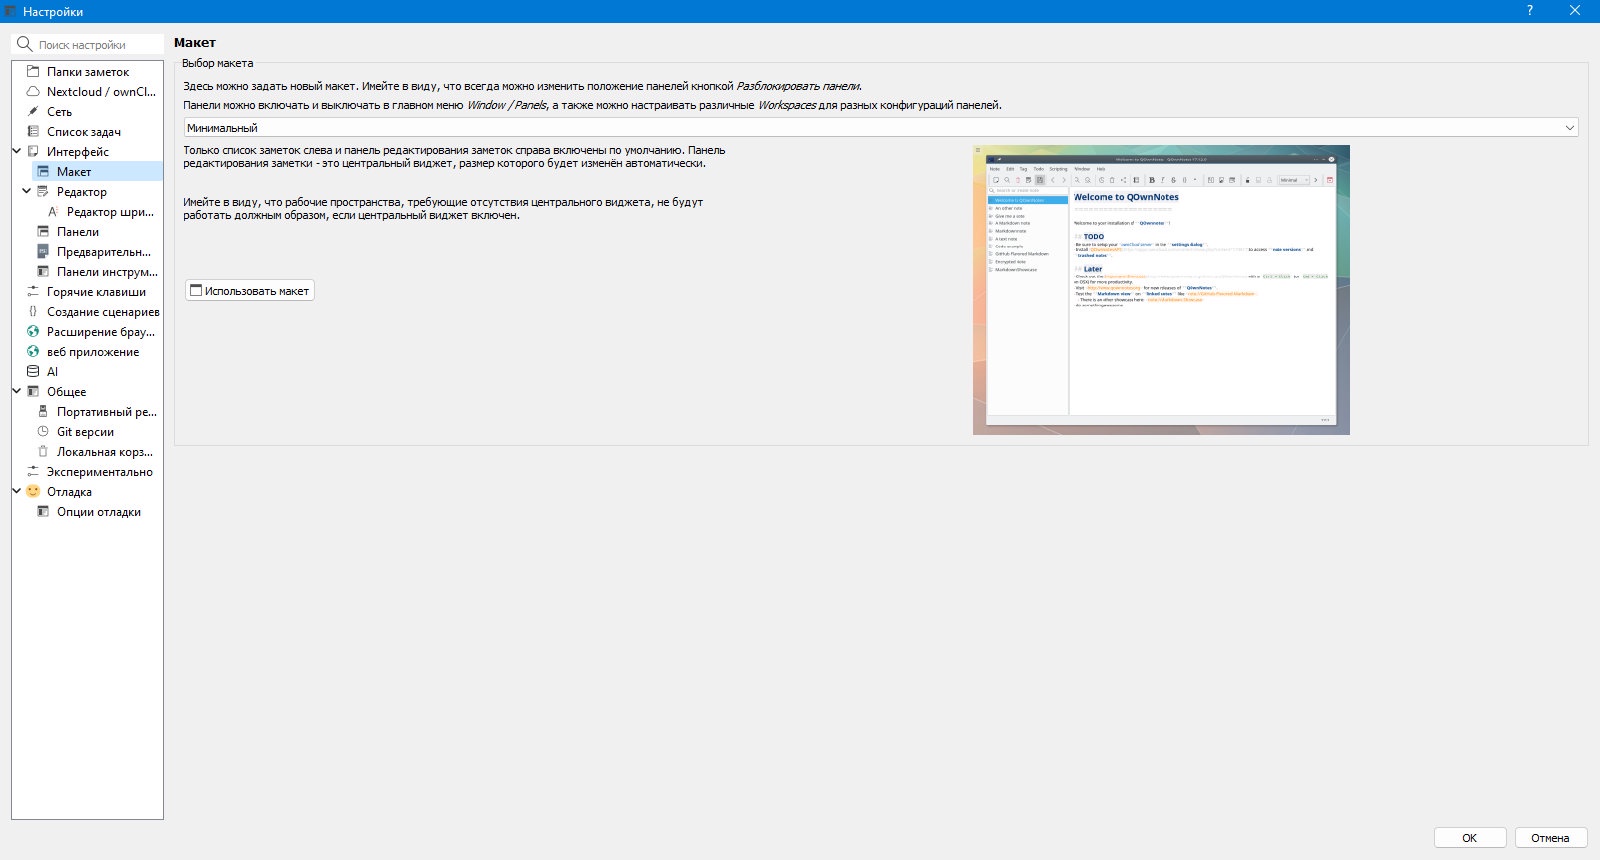The width and height of the screenshot is (1600, 860).
Task: Click the Поиск настройки search field
Action: [x=88, y=45]
